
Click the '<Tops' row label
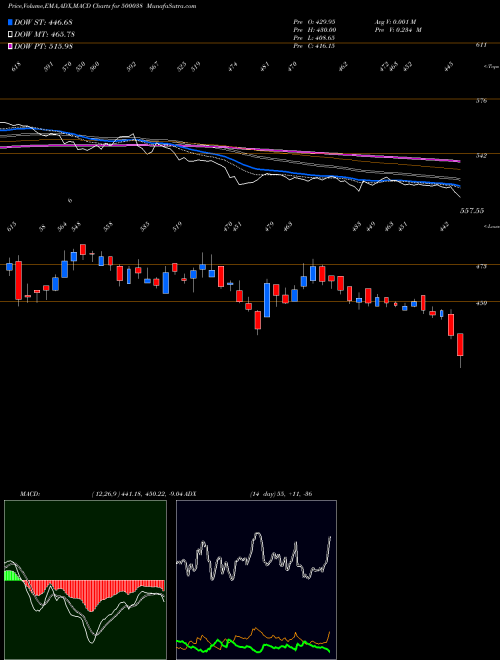492,67
